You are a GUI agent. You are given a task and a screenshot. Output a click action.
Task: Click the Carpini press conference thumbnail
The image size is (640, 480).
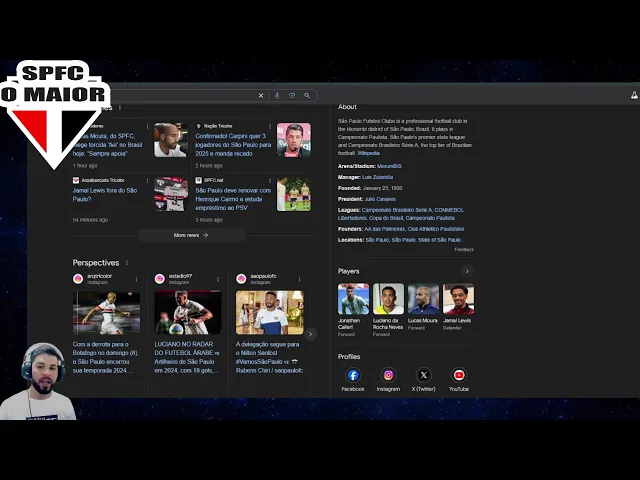point(294,140)
